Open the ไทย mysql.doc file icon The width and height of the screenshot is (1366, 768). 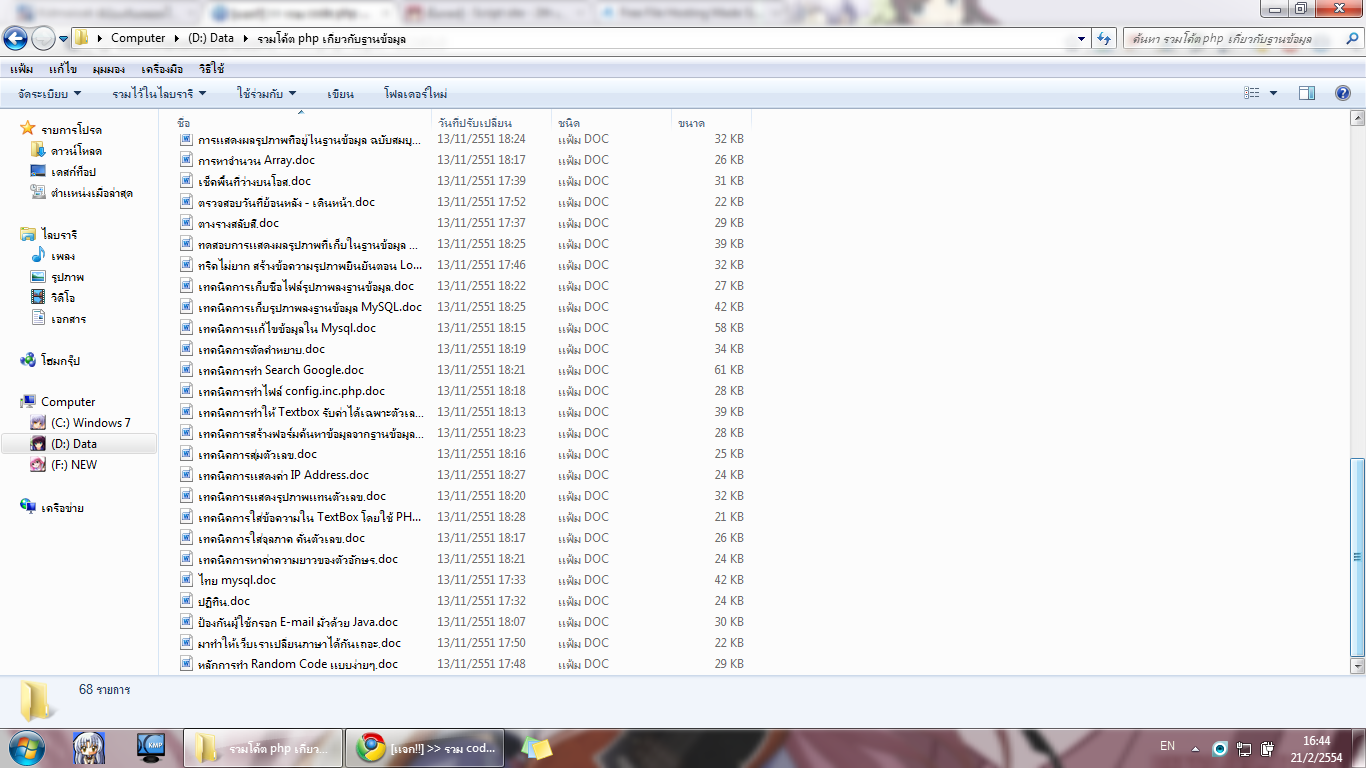tap(186, 580)
